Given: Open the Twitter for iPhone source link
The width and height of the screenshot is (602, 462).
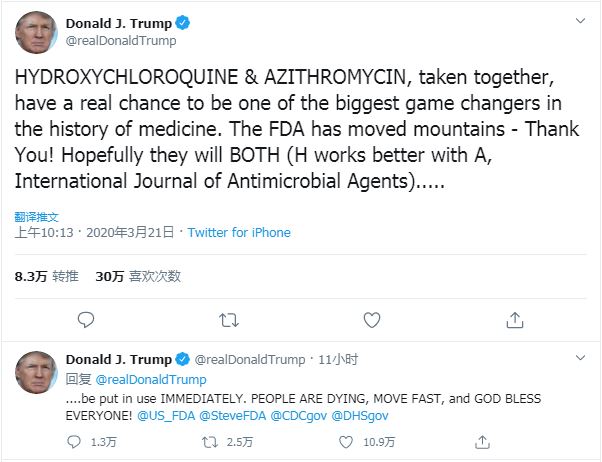Looking at the screenshot, I should click(x=239, y=233).
